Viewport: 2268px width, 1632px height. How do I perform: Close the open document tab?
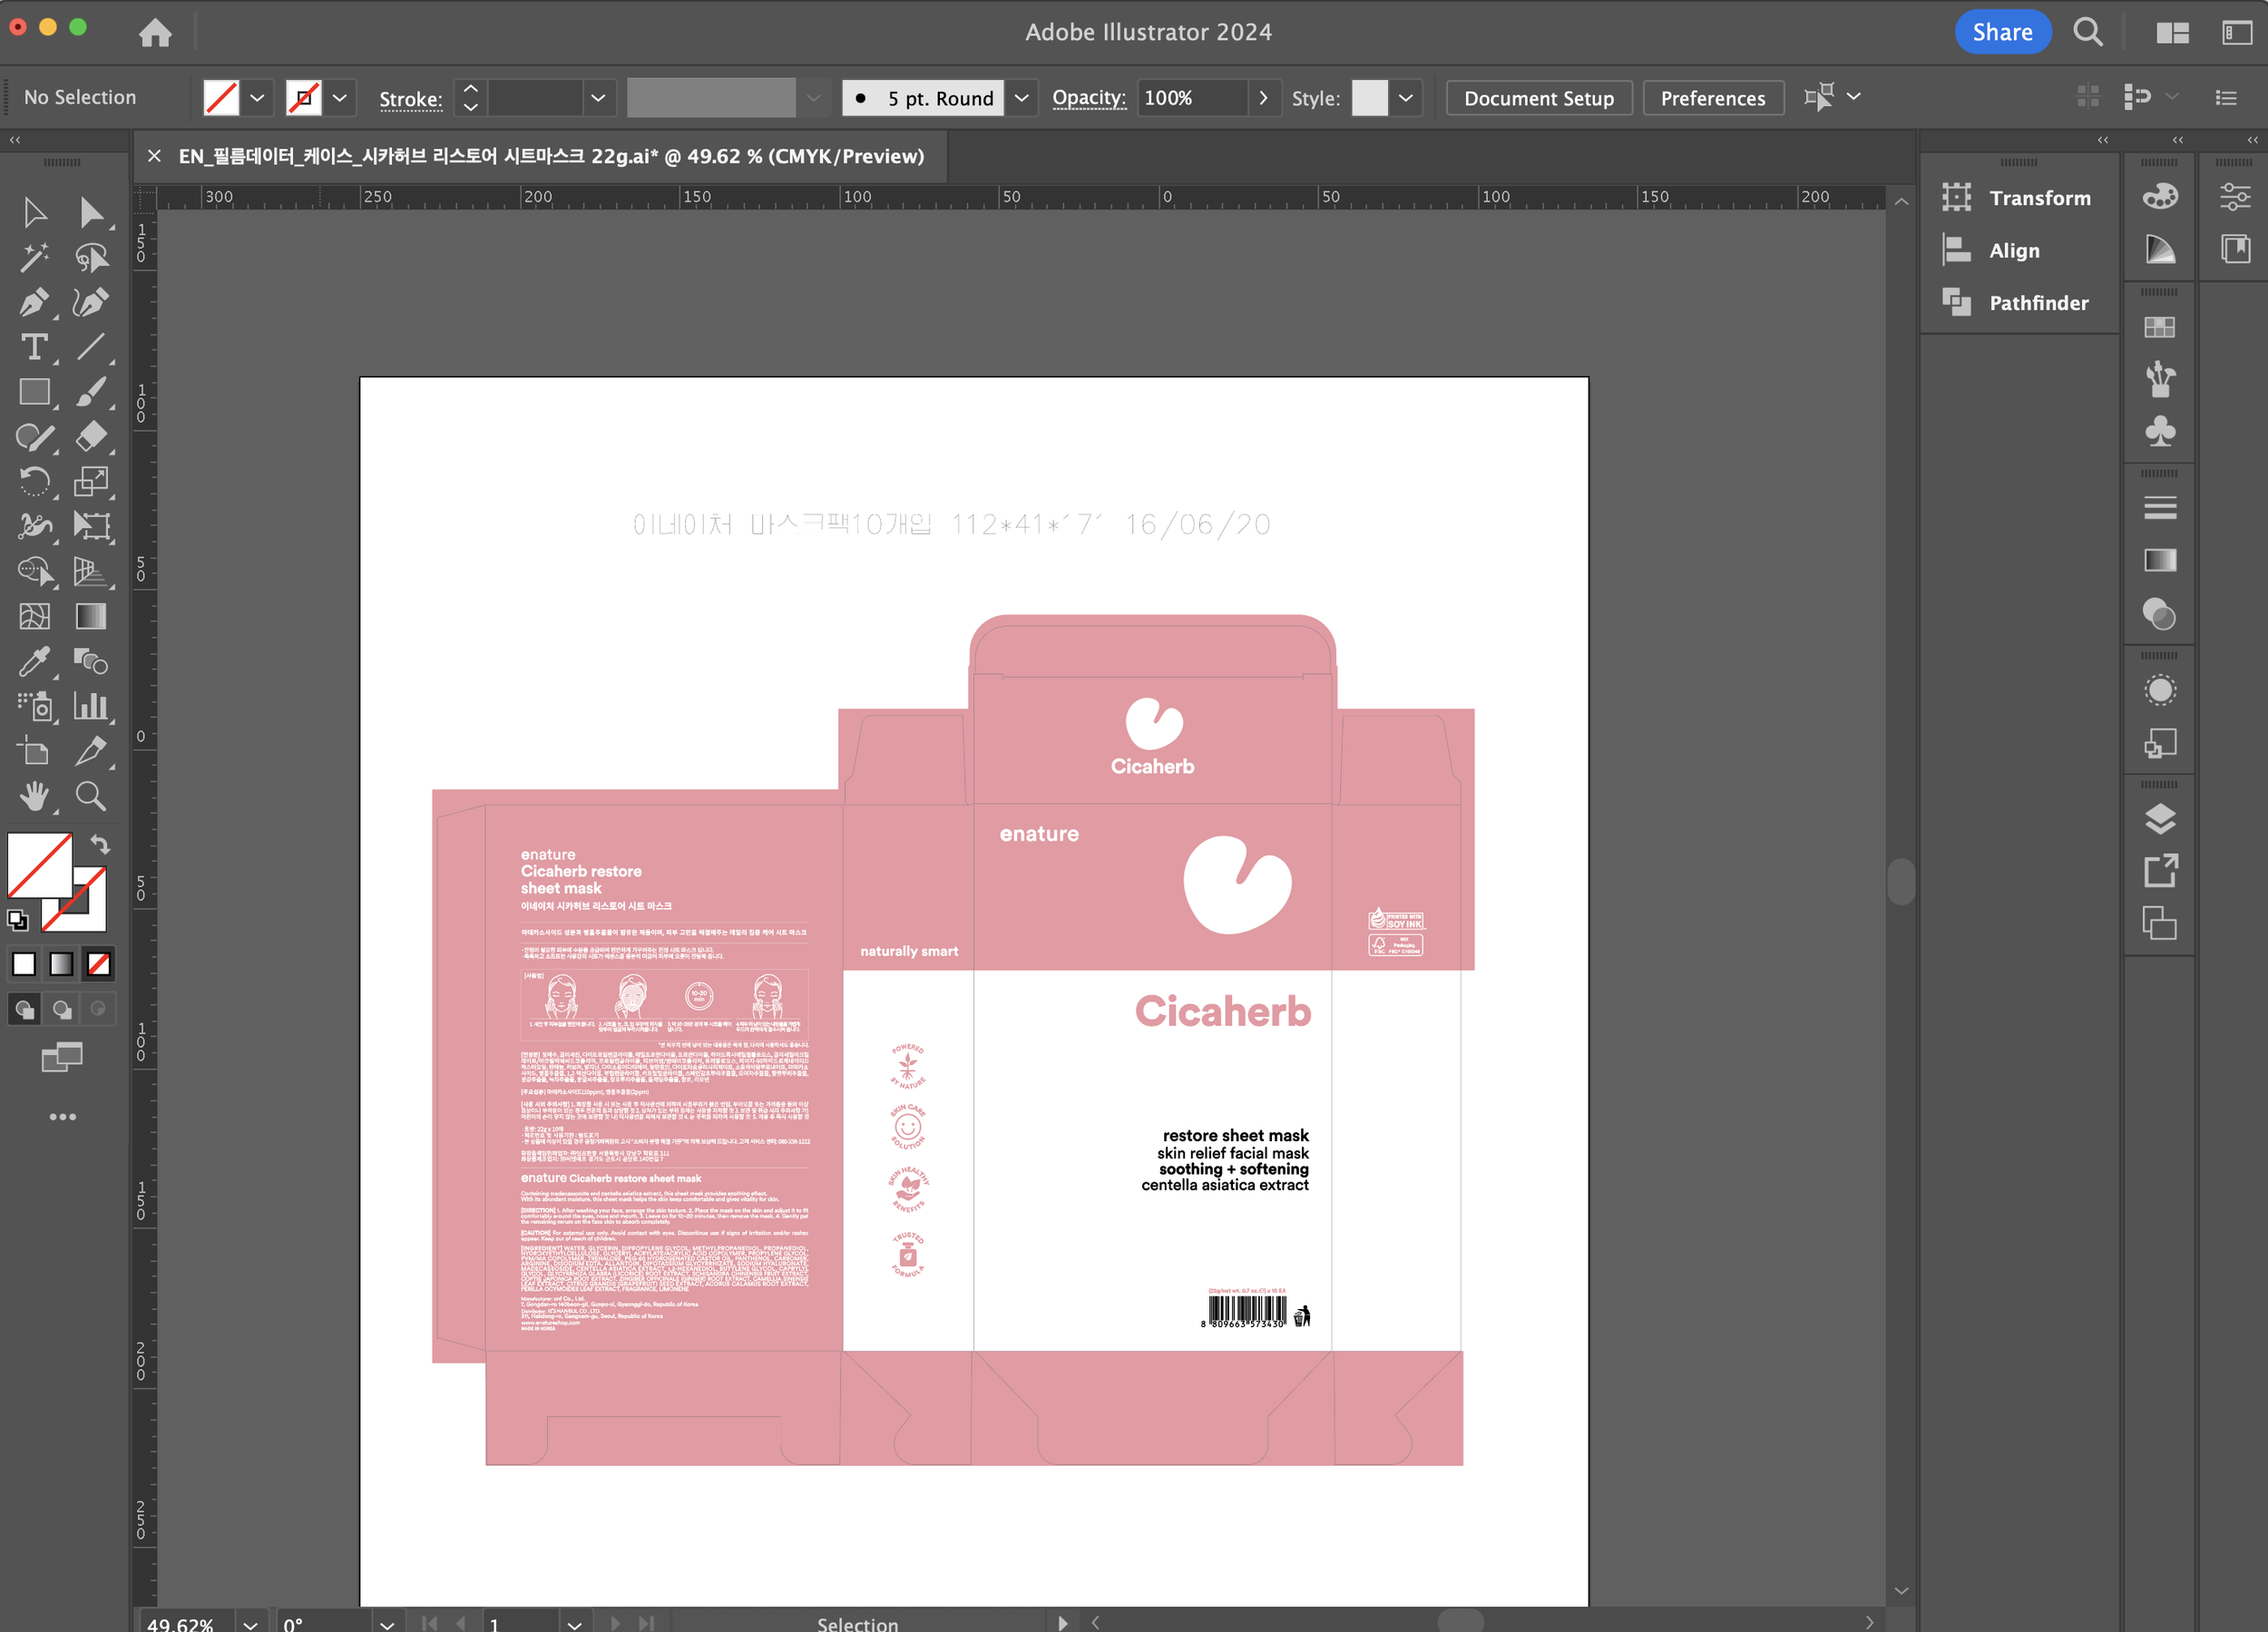point(154,156)
